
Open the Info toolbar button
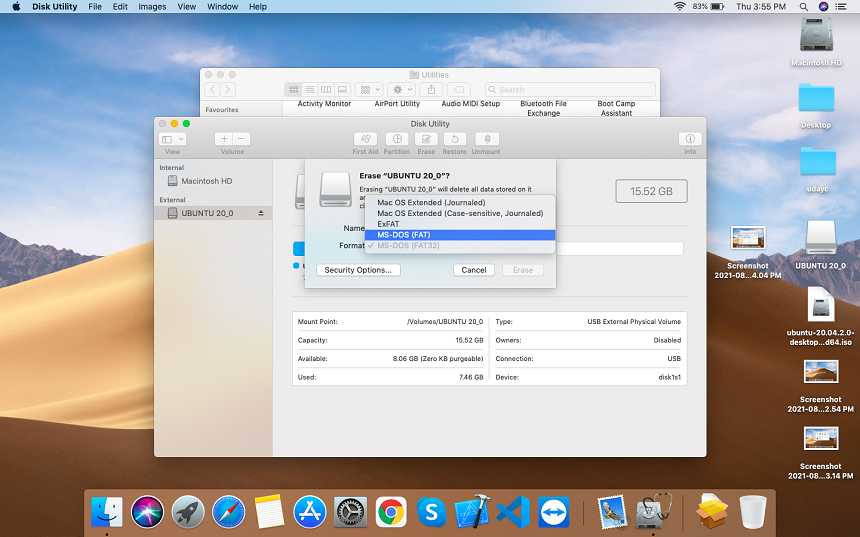[x=690, y=139]
